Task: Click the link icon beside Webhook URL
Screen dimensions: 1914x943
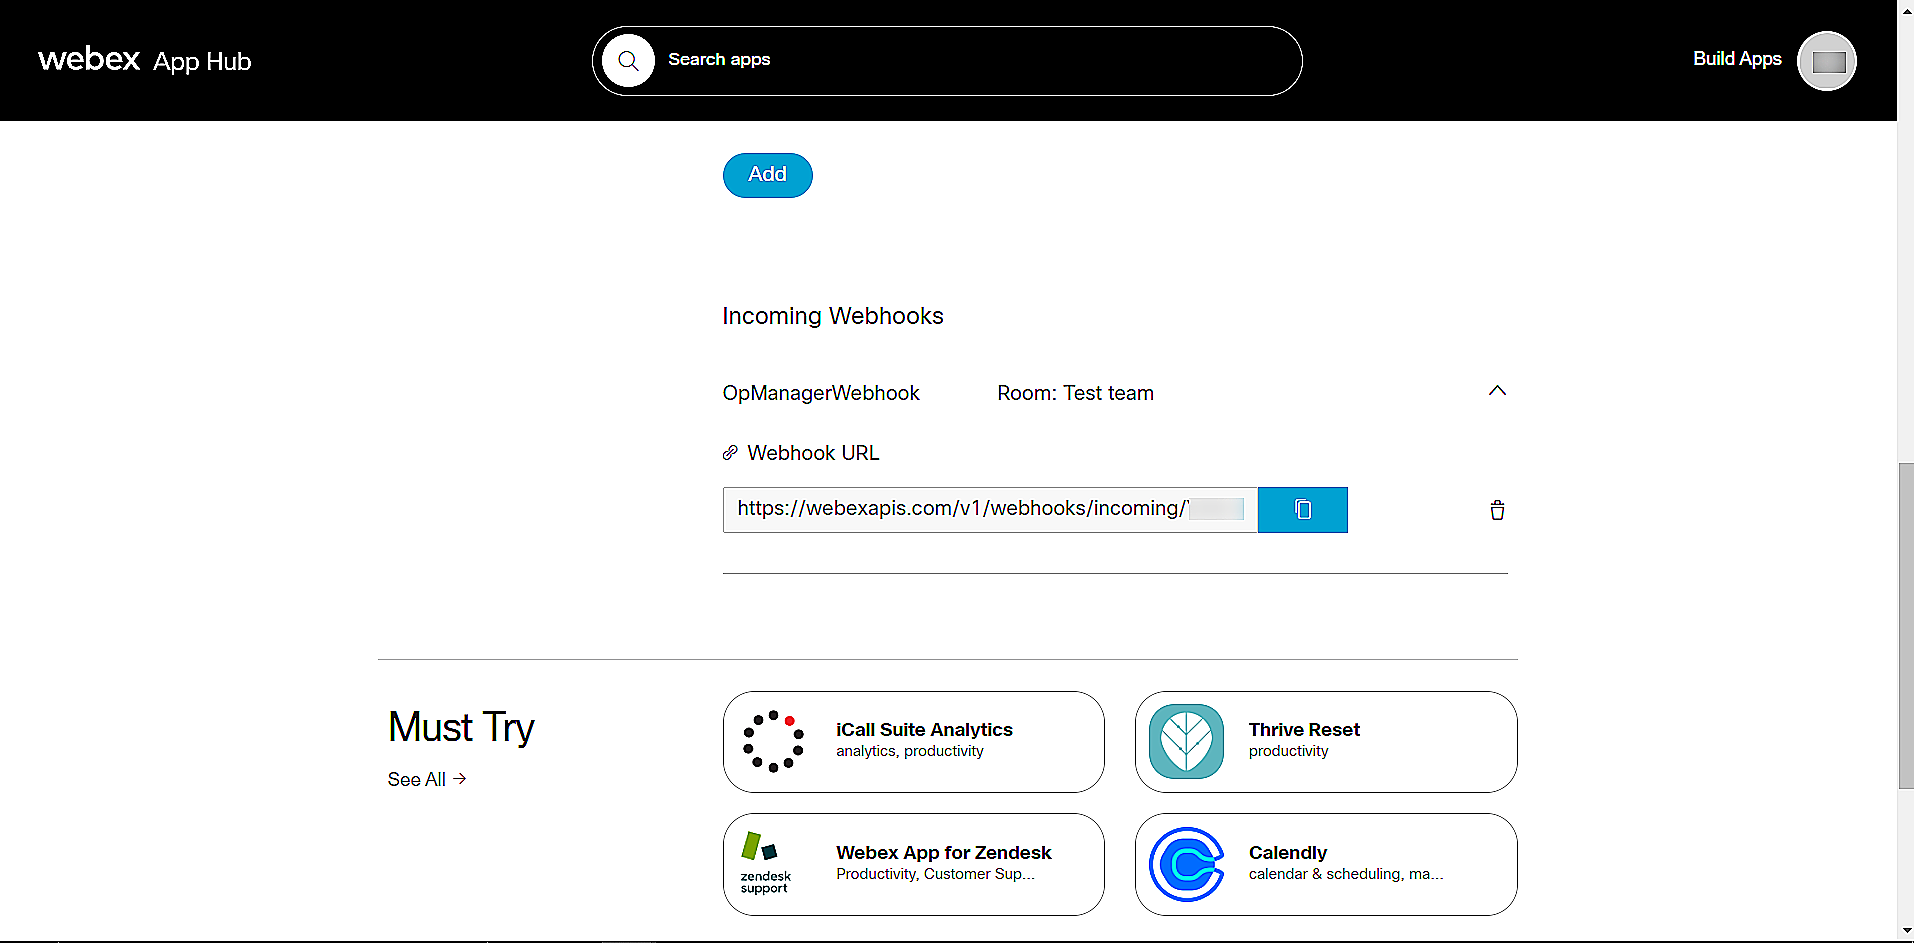Action: click(x=730, y=453)
